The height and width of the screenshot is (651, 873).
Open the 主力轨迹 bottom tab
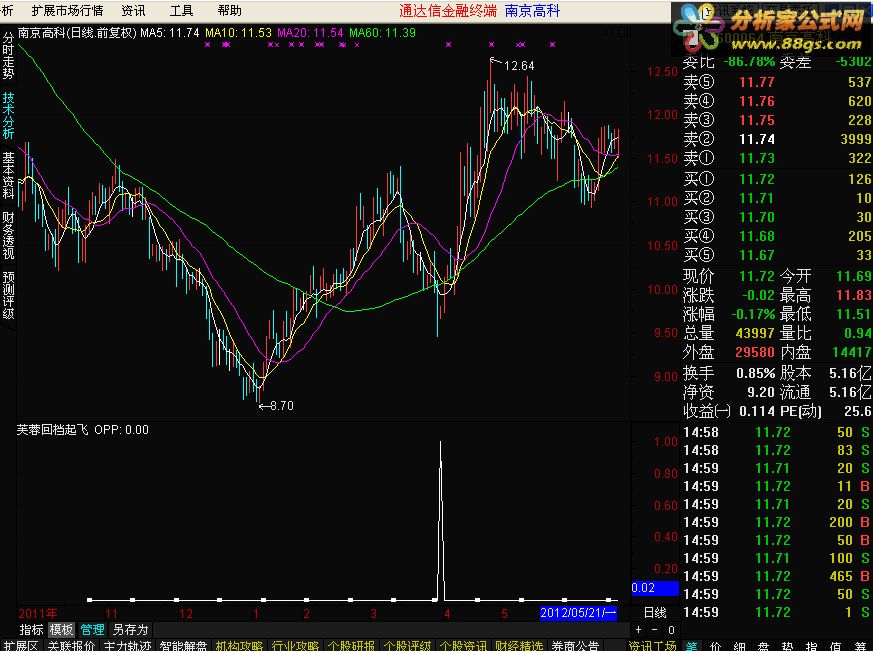[x=127, y=645]
